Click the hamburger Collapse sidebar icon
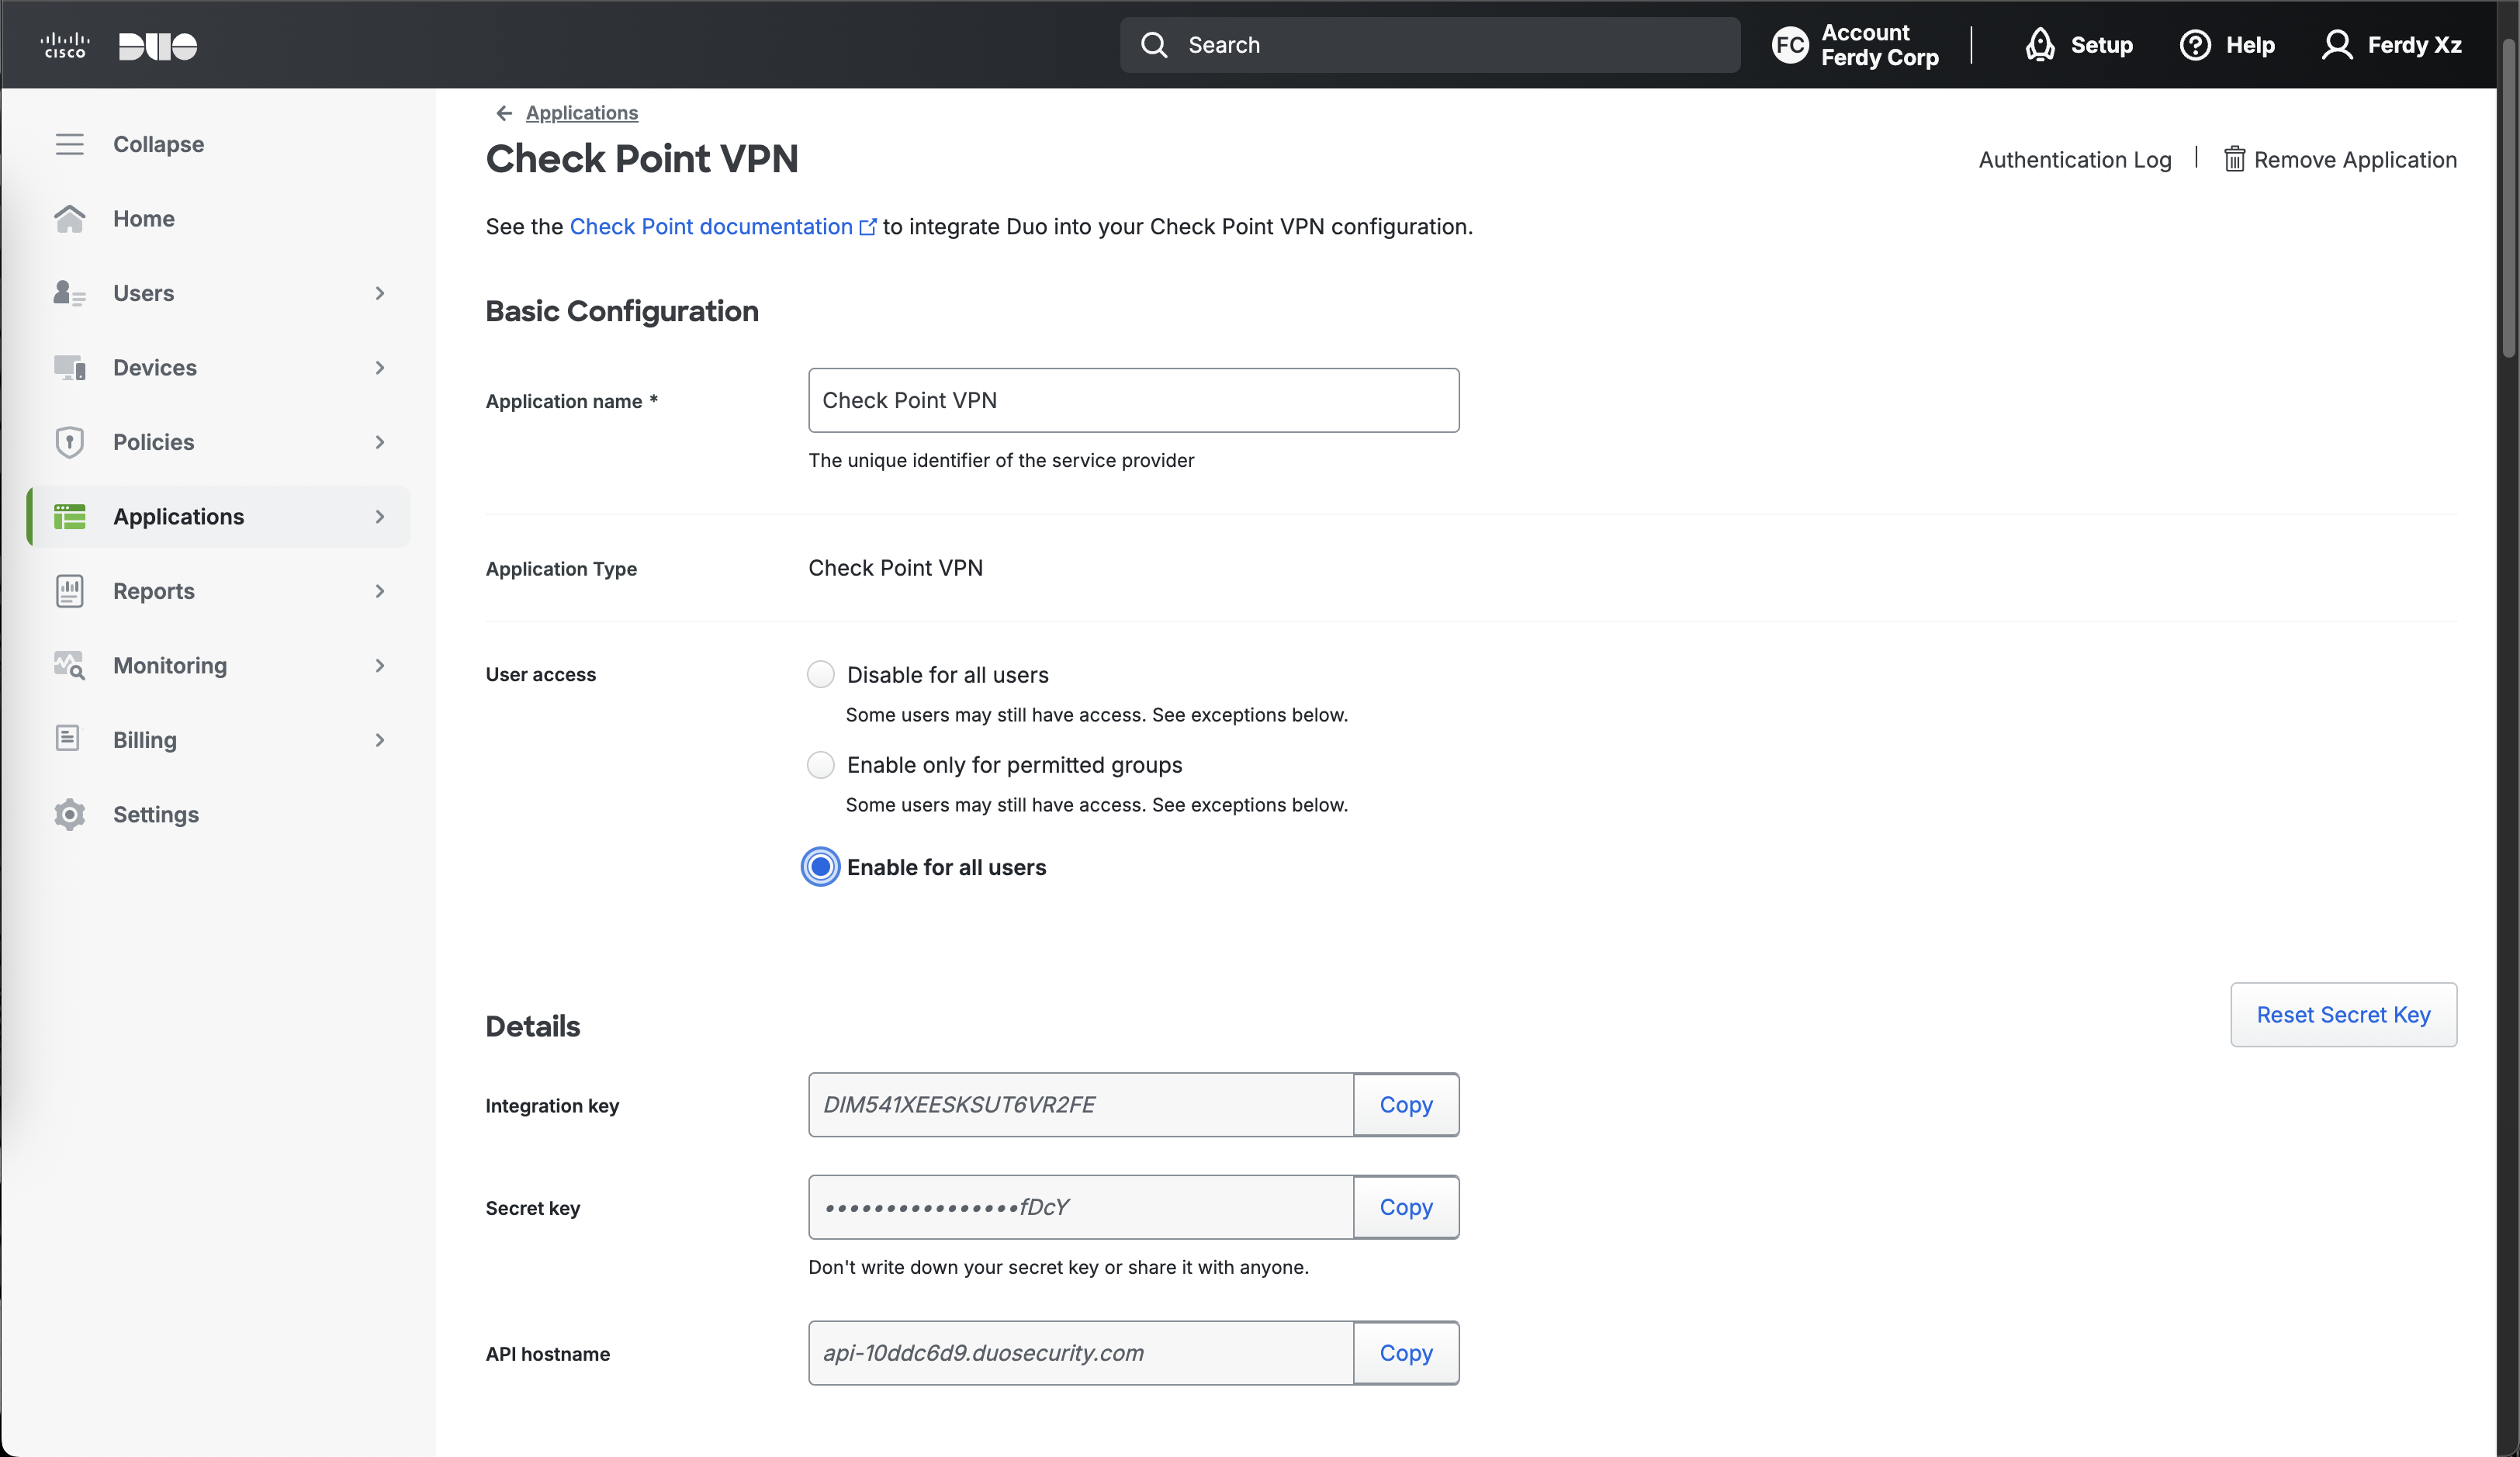The height and width of the screenshot is (1457, 2520). (x=69, y=144)
